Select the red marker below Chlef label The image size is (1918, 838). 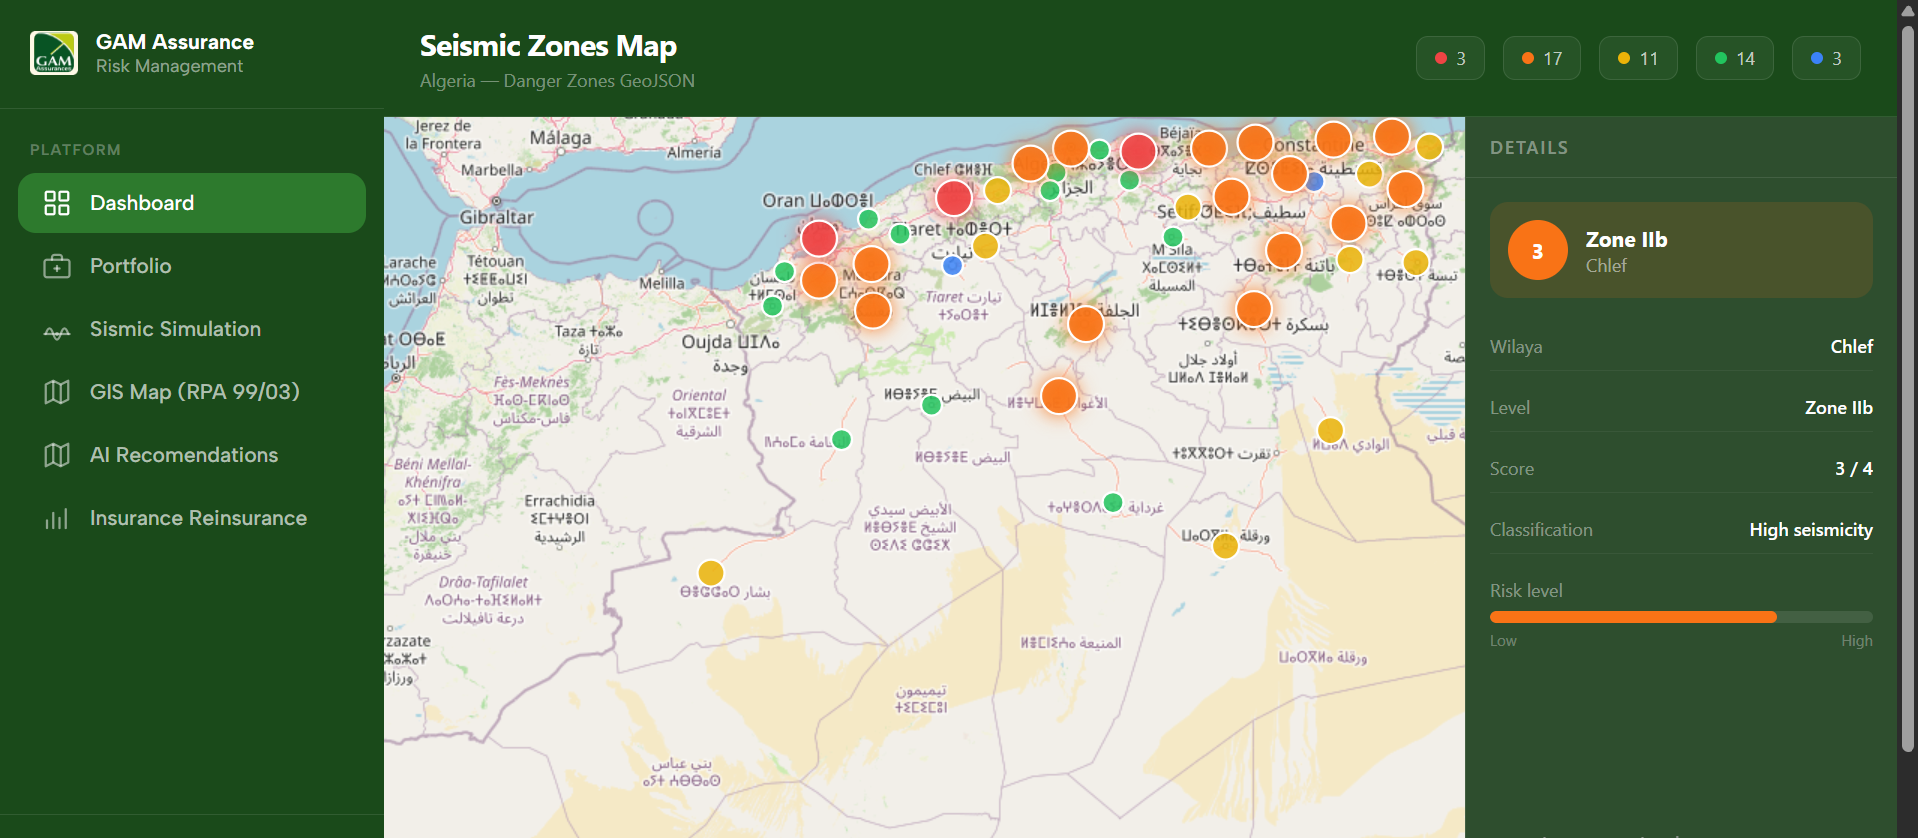[954, 198]
